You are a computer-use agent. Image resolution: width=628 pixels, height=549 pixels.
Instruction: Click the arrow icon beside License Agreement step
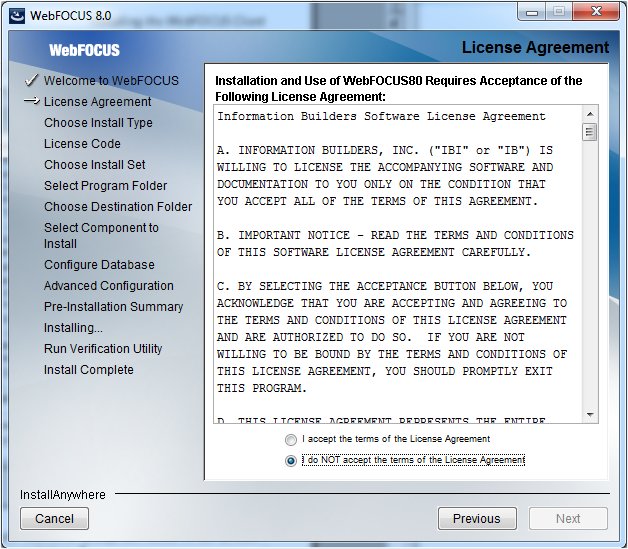(32, 101)
